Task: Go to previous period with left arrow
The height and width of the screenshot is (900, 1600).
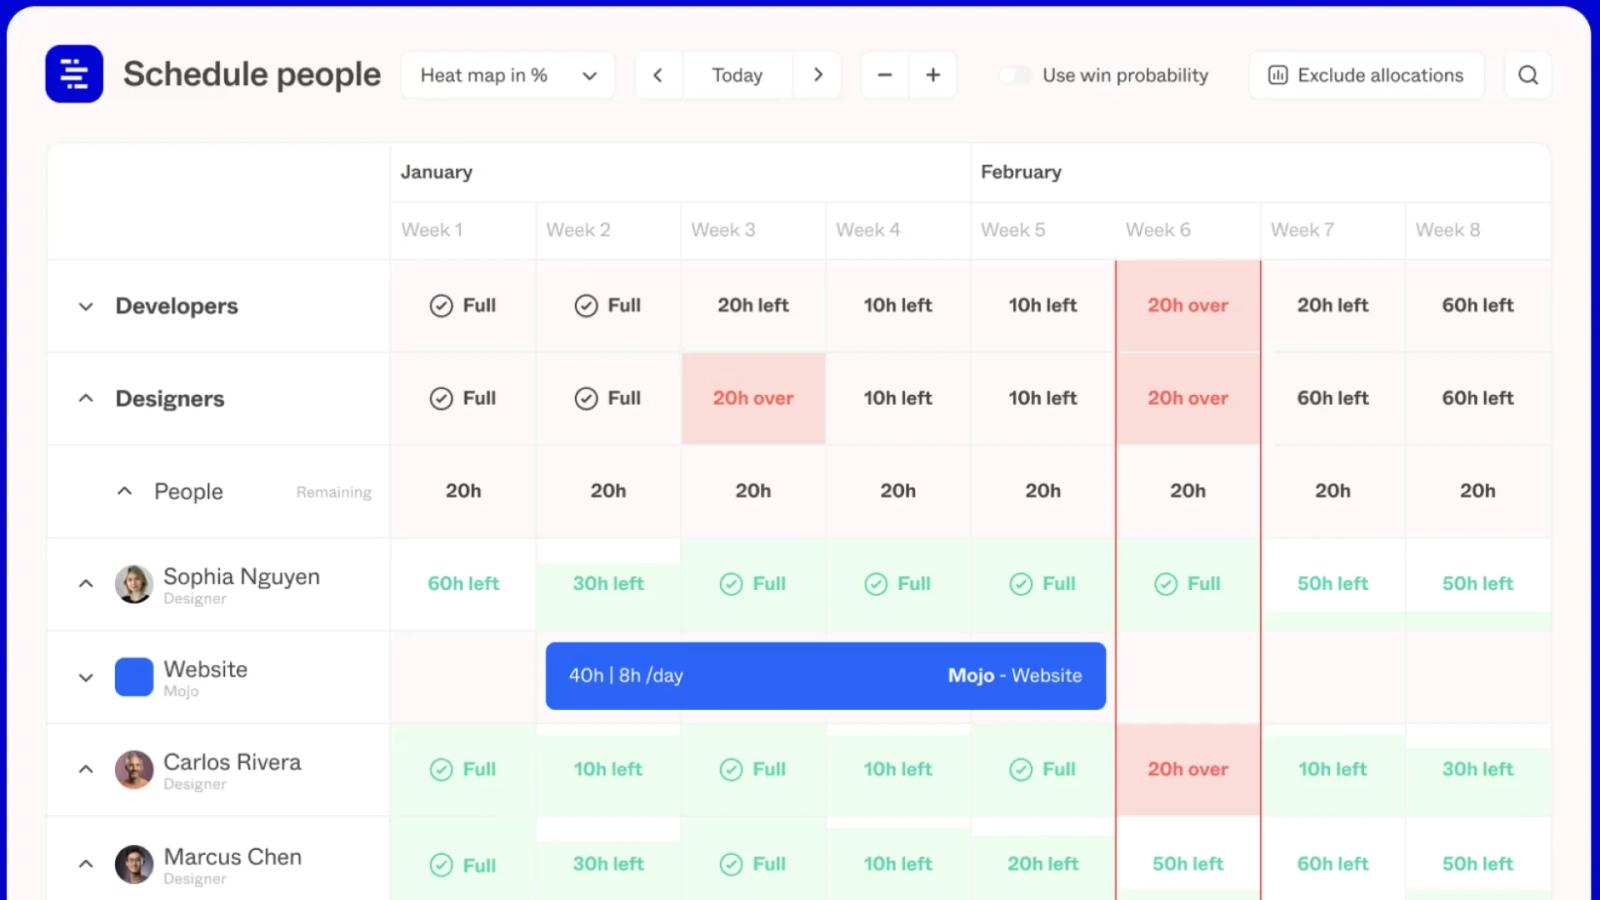Action: [658, 75]
